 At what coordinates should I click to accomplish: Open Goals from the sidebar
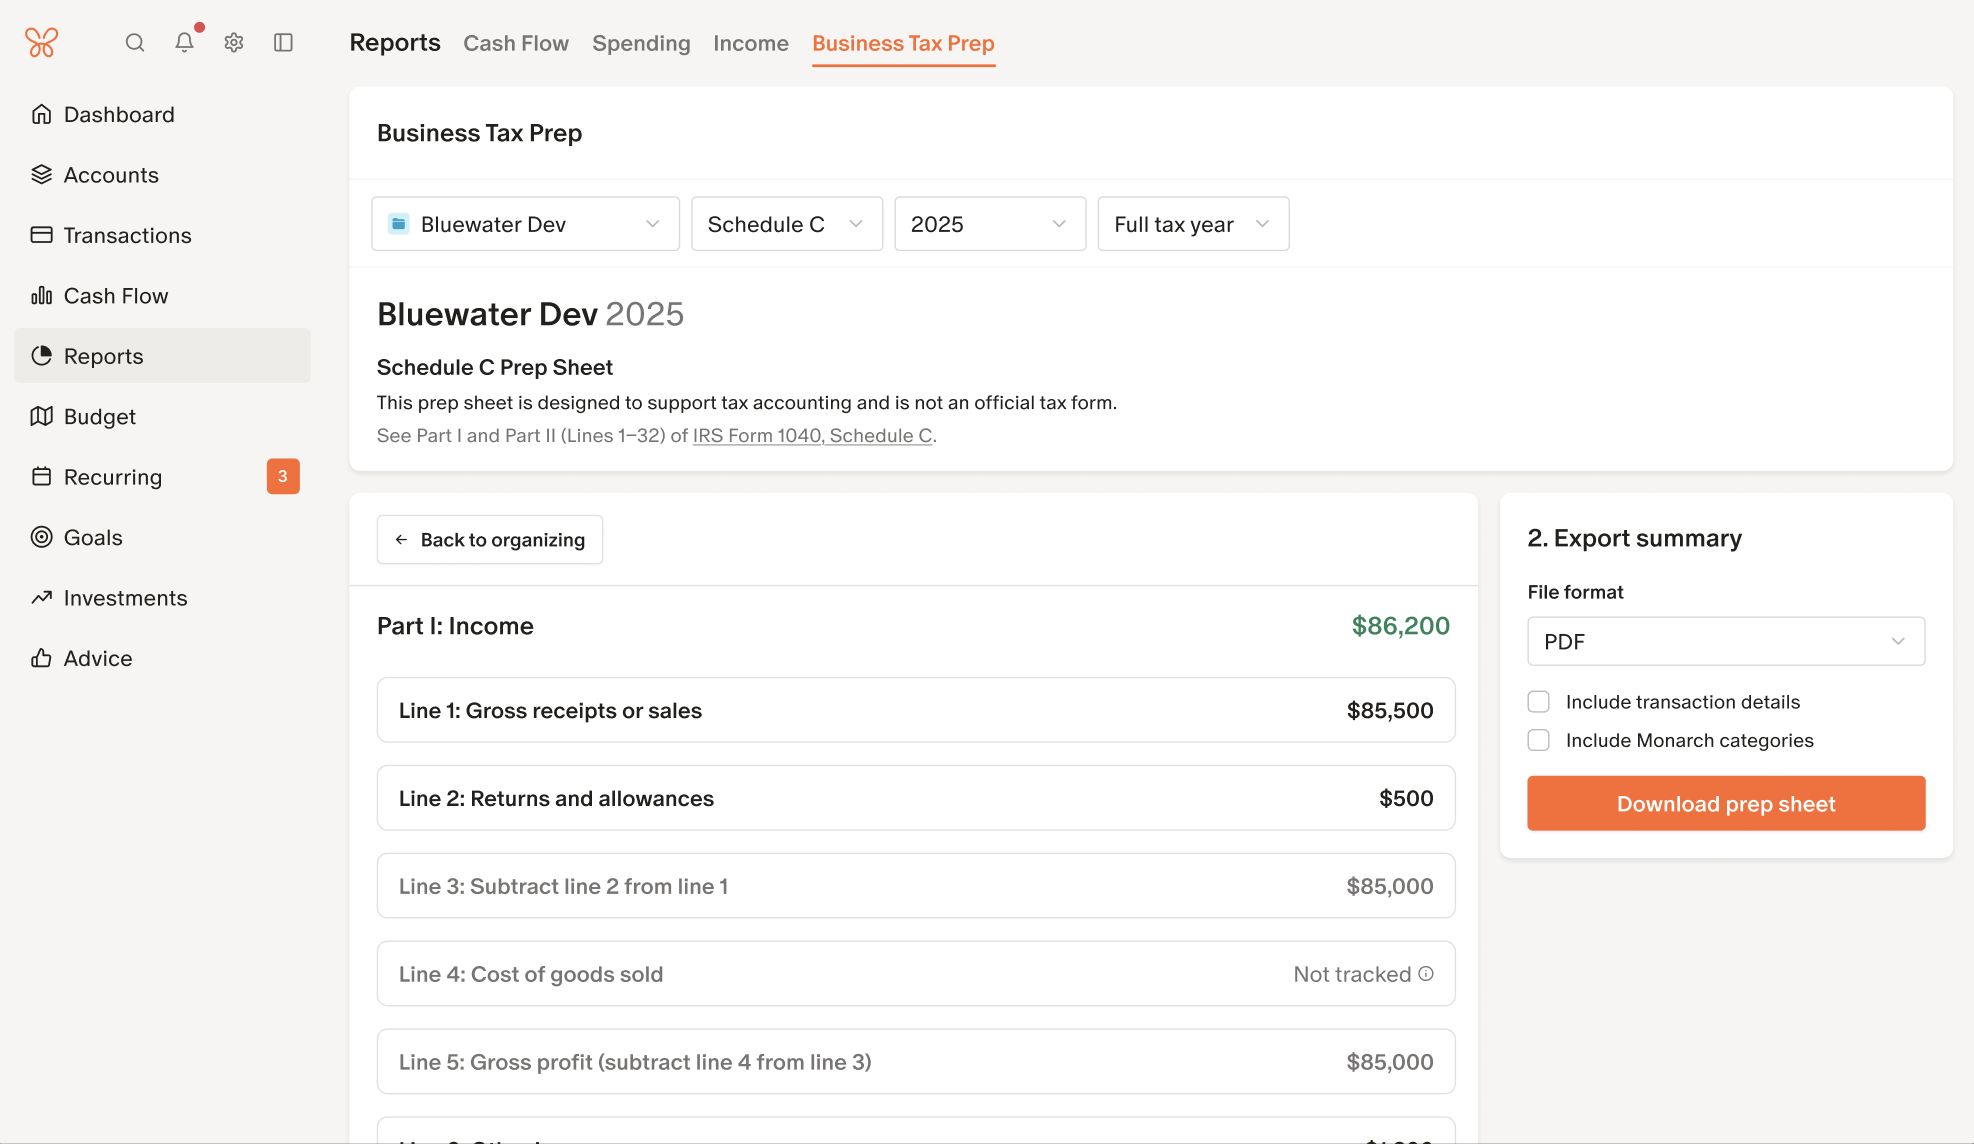click(93, 537)
